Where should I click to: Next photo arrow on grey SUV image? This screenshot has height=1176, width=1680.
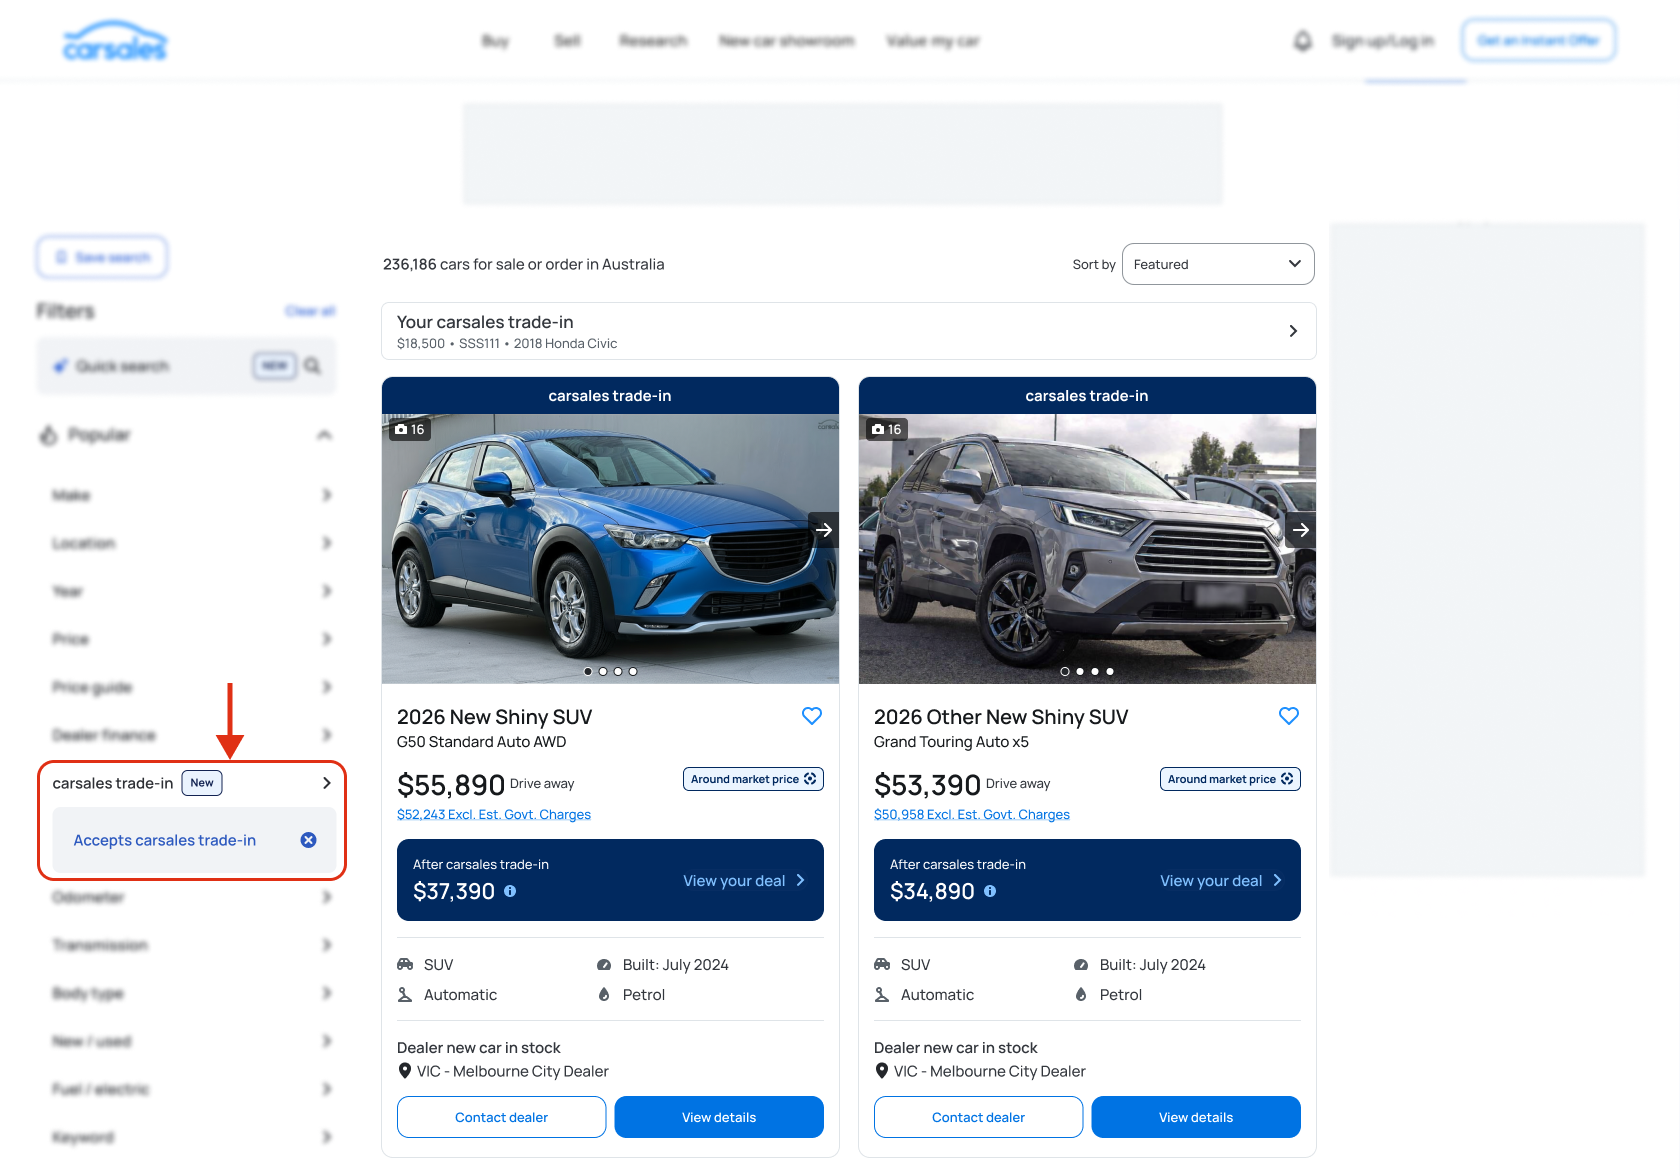1300,530
